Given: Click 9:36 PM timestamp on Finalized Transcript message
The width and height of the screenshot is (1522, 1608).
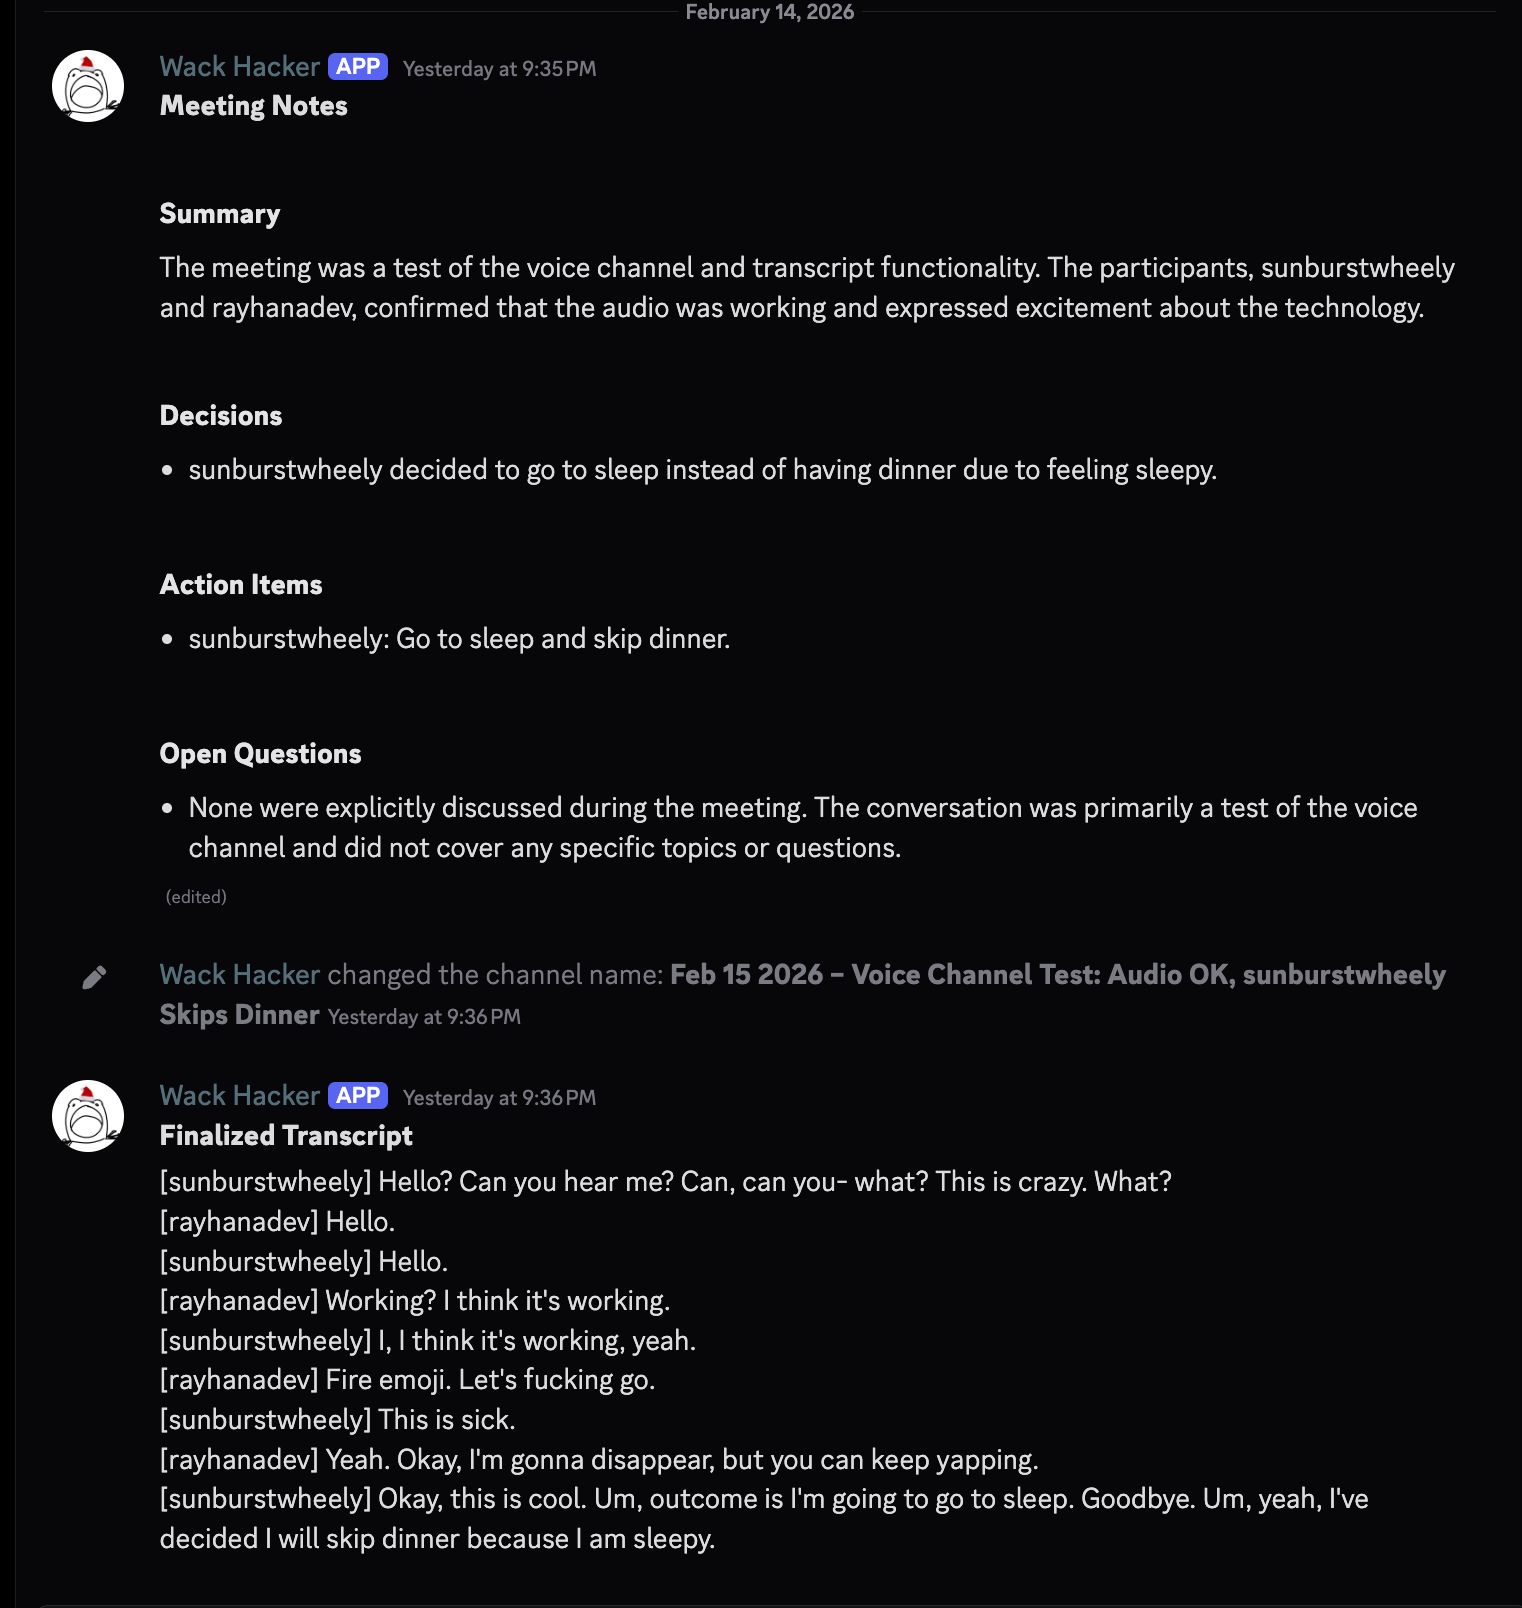Looking at the screenshot, I should [x=499, y=1098].
